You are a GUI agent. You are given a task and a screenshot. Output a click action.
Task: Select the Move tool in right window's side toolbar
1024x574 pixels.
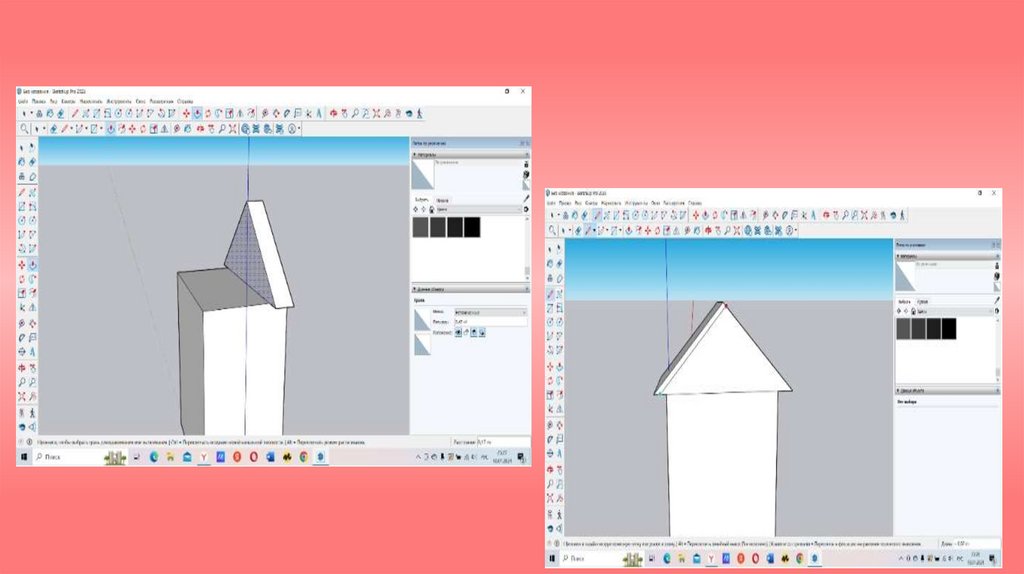pos(551,366)
